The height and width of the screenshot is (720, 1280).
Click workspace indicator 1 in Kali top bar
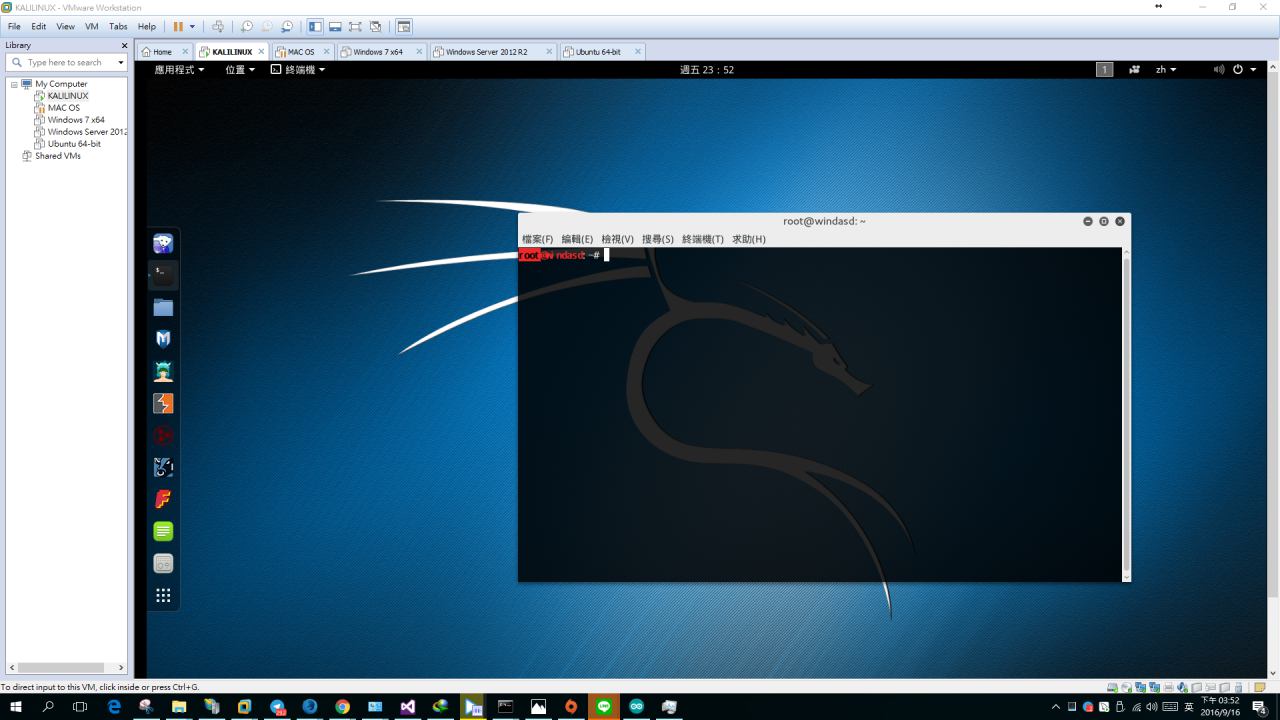(1105, 70)
